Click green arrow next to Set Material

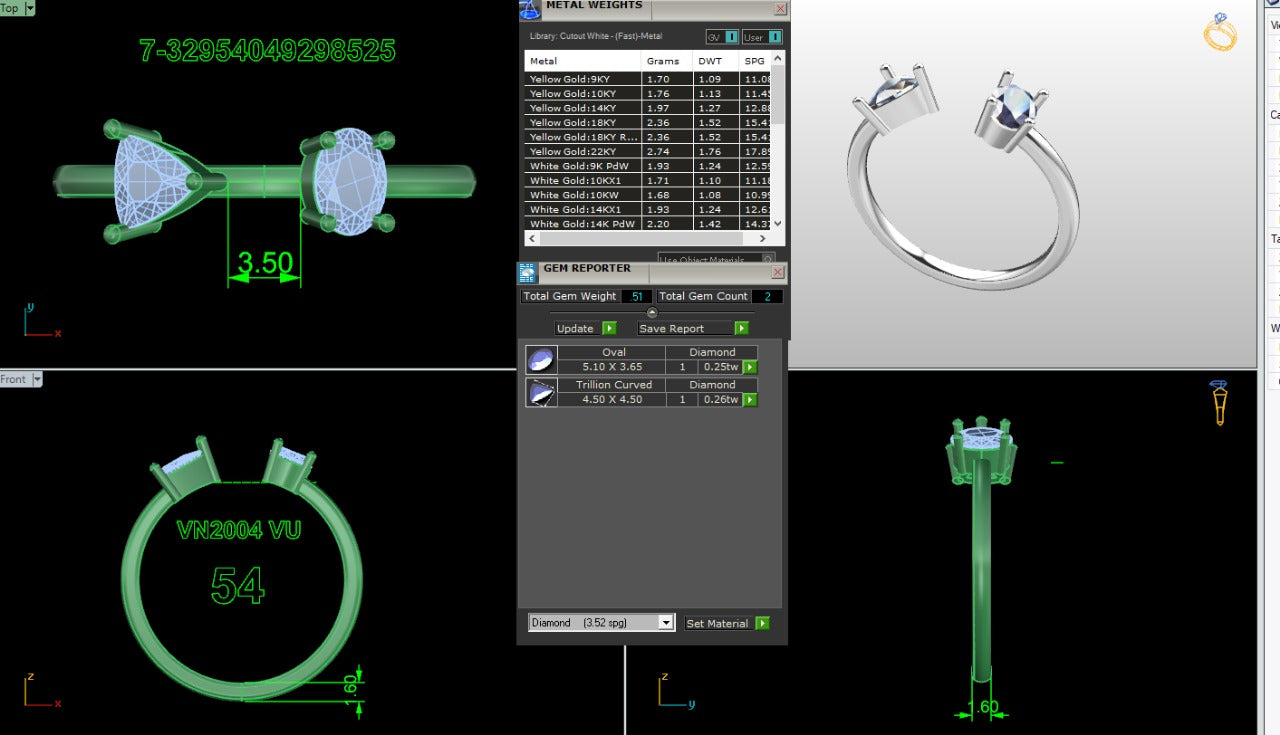coord(762,623)
